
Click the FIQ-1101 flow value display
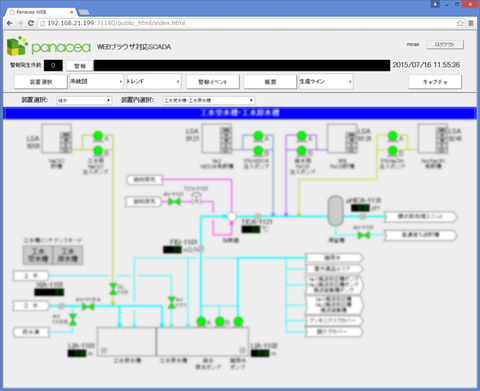tap(172, 249)
